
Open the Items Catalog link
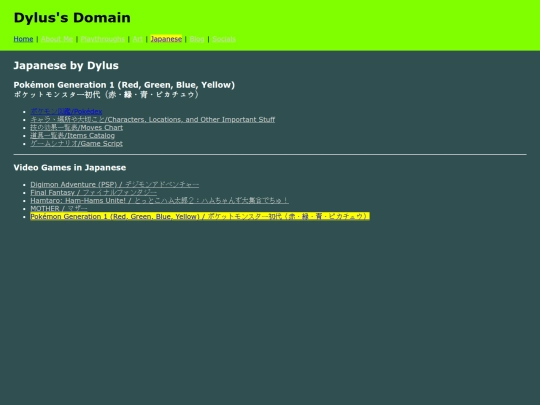(73, 135)
